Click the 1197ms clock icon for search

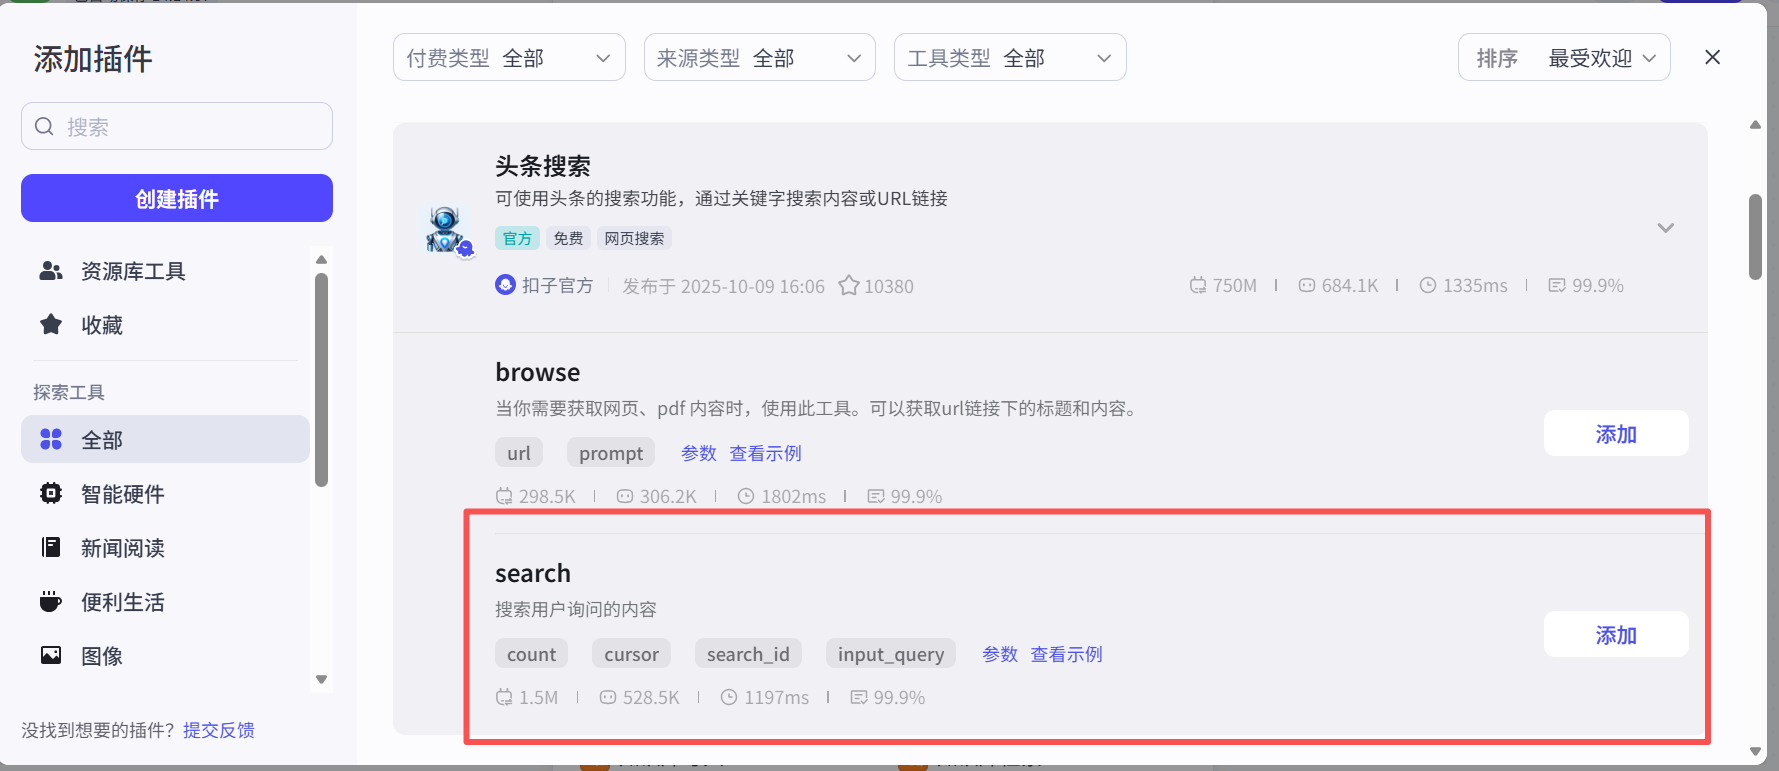pos(730,697)
